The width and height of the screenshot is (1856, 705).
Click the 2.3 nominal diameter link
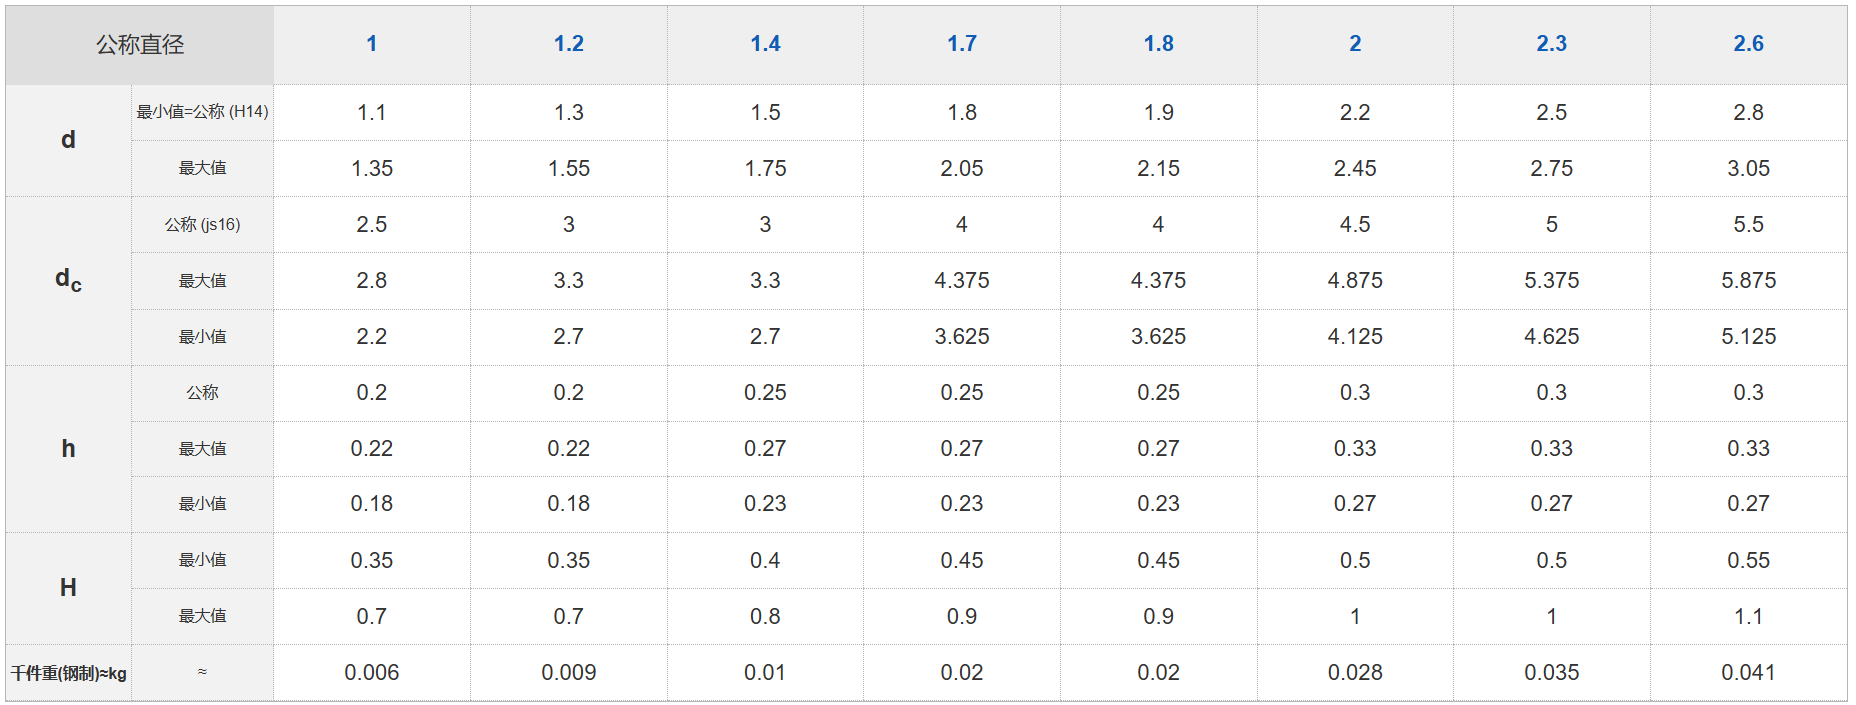[x=1551, y=44]
